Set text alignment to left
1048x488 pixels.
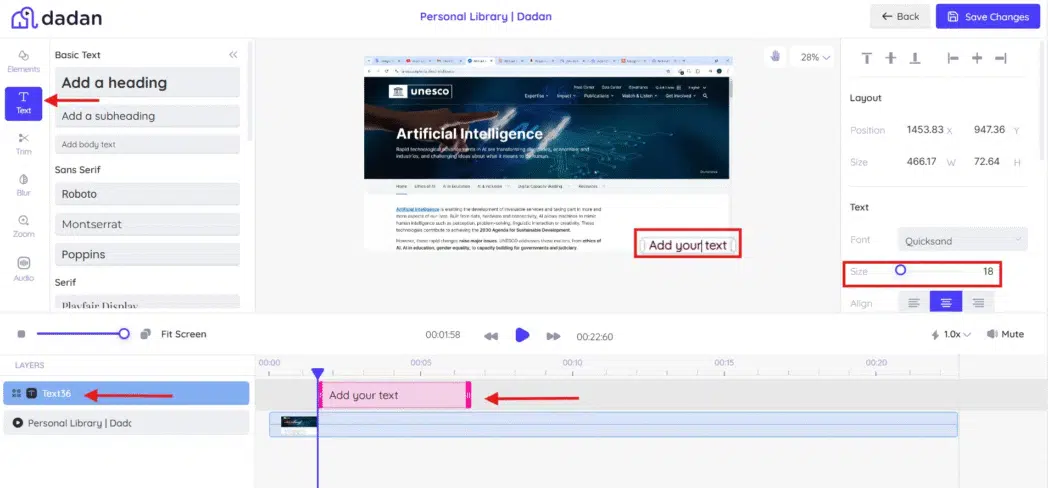913,303
